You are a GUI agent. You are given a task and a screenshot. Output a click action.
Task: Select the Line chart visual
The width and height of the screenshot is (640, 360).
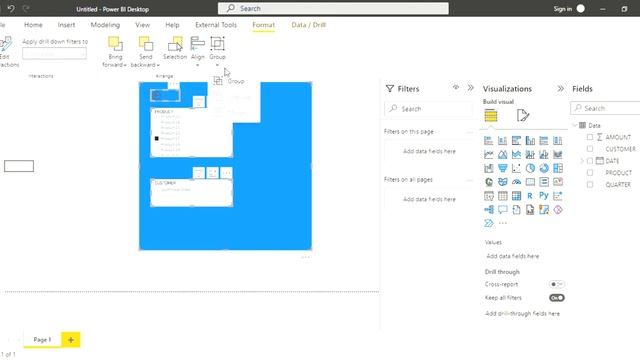click(489, 154)
